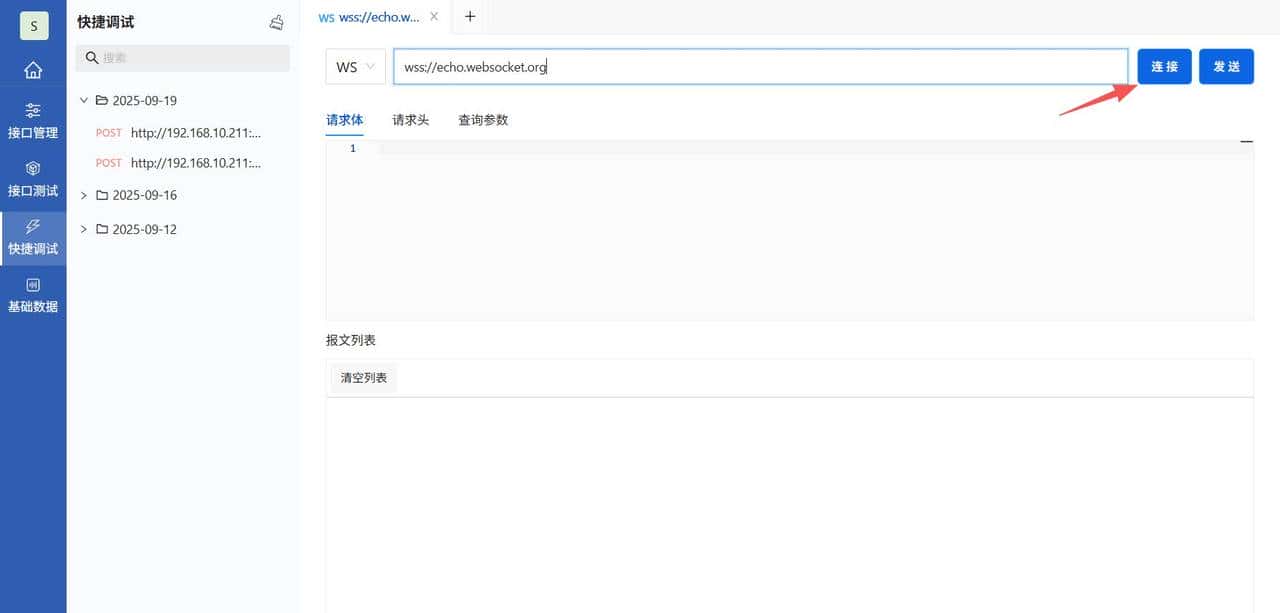Collapse the 2025-09-19 folder
Screen dimensions: 1280x613
click(84, 100)
